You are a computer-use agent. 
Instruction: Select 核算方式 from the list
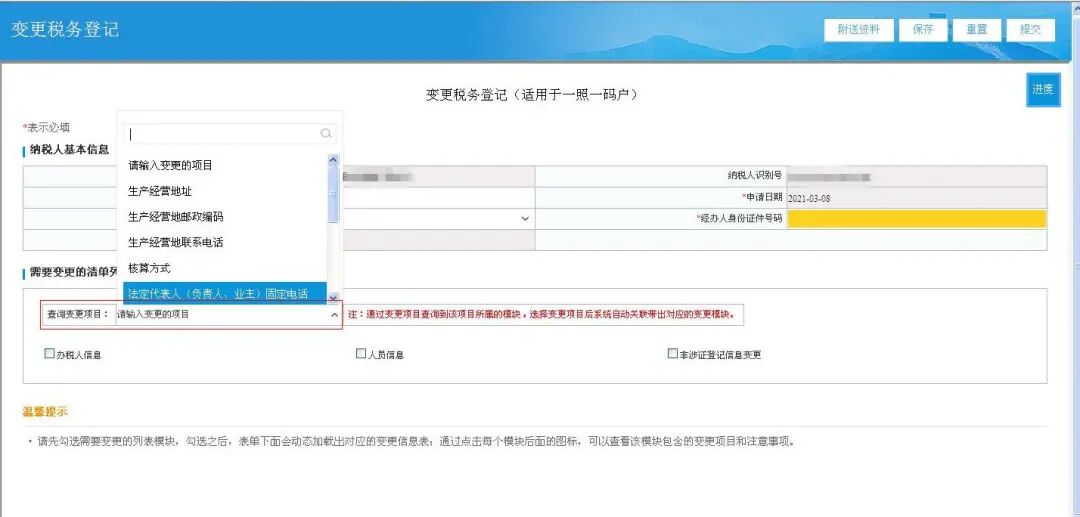(x=224, y=268)
